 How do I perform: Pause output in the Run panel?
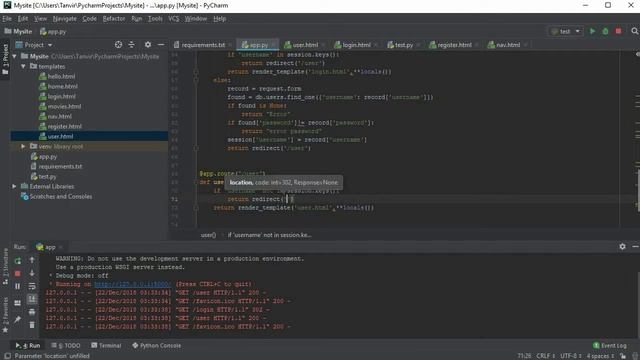18,287
